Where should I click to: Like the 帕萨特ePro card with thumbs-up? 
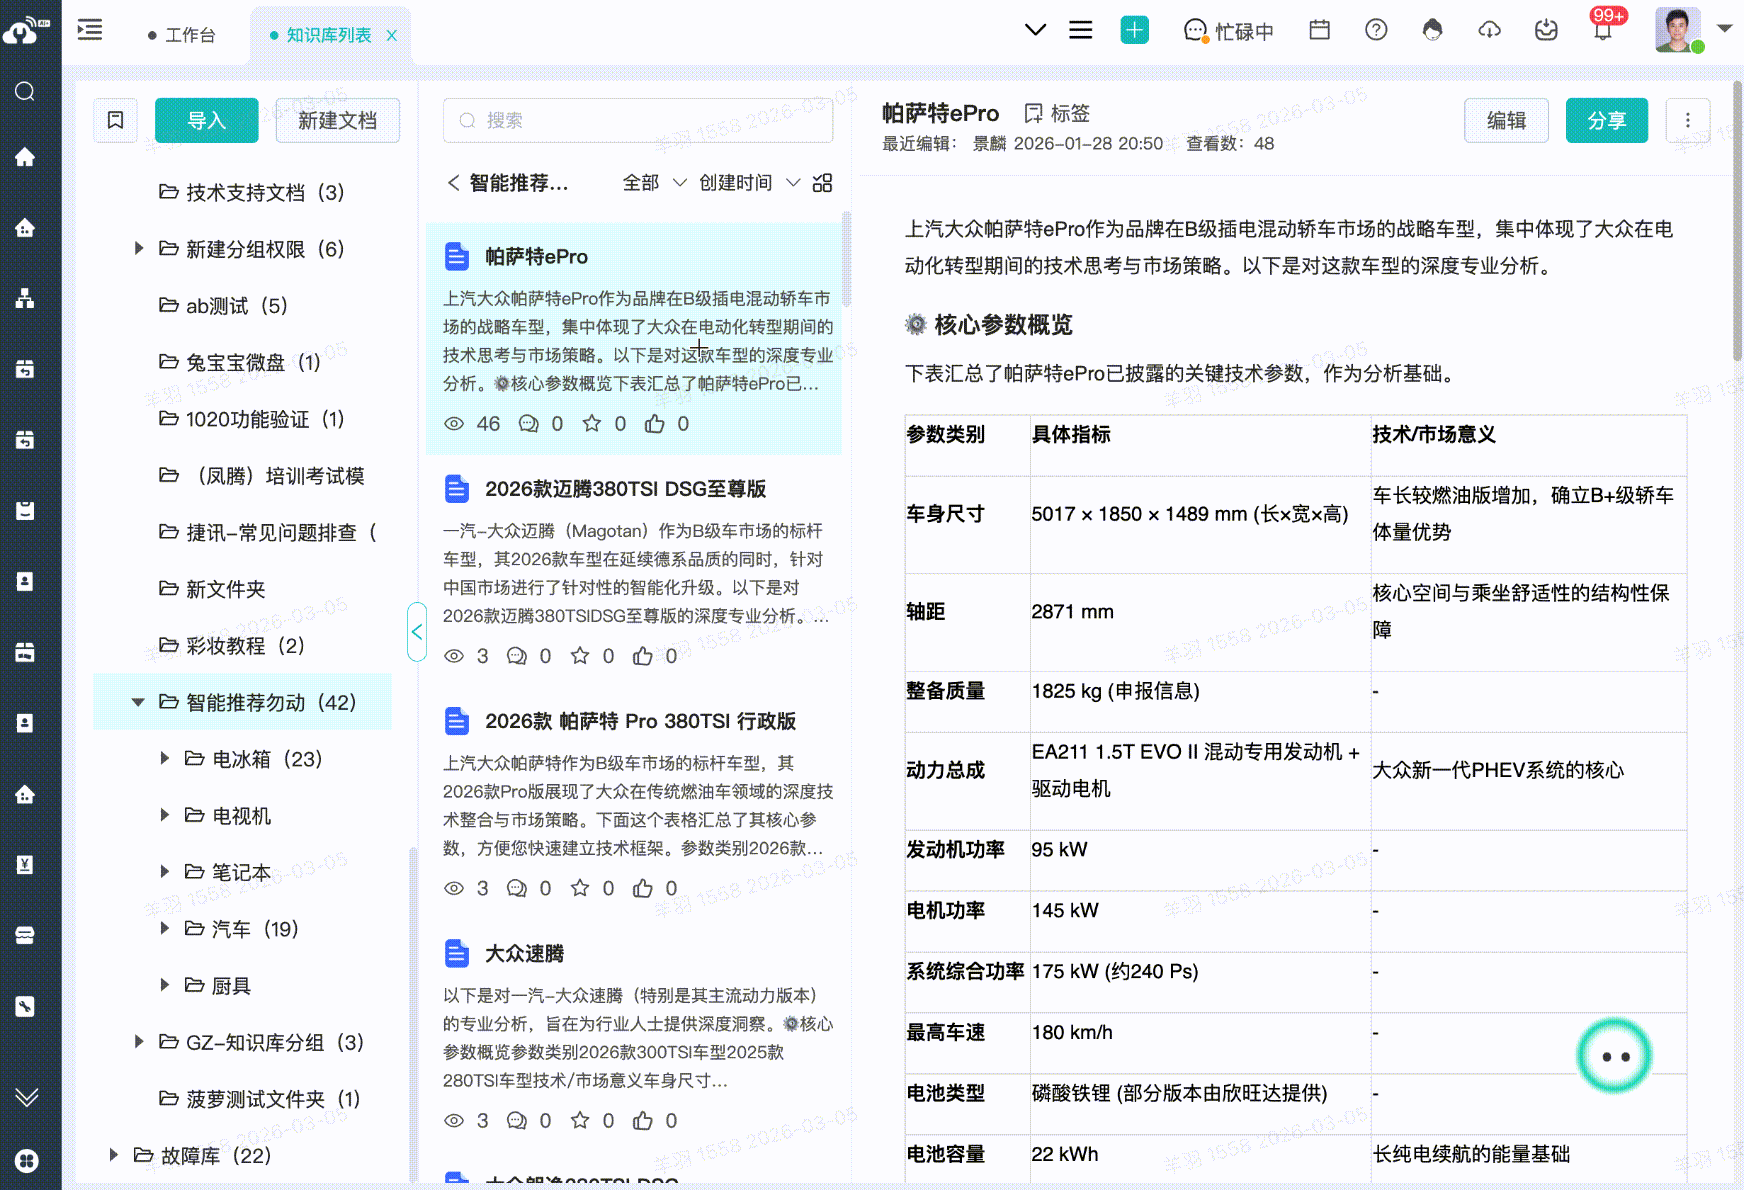point(655,424)
